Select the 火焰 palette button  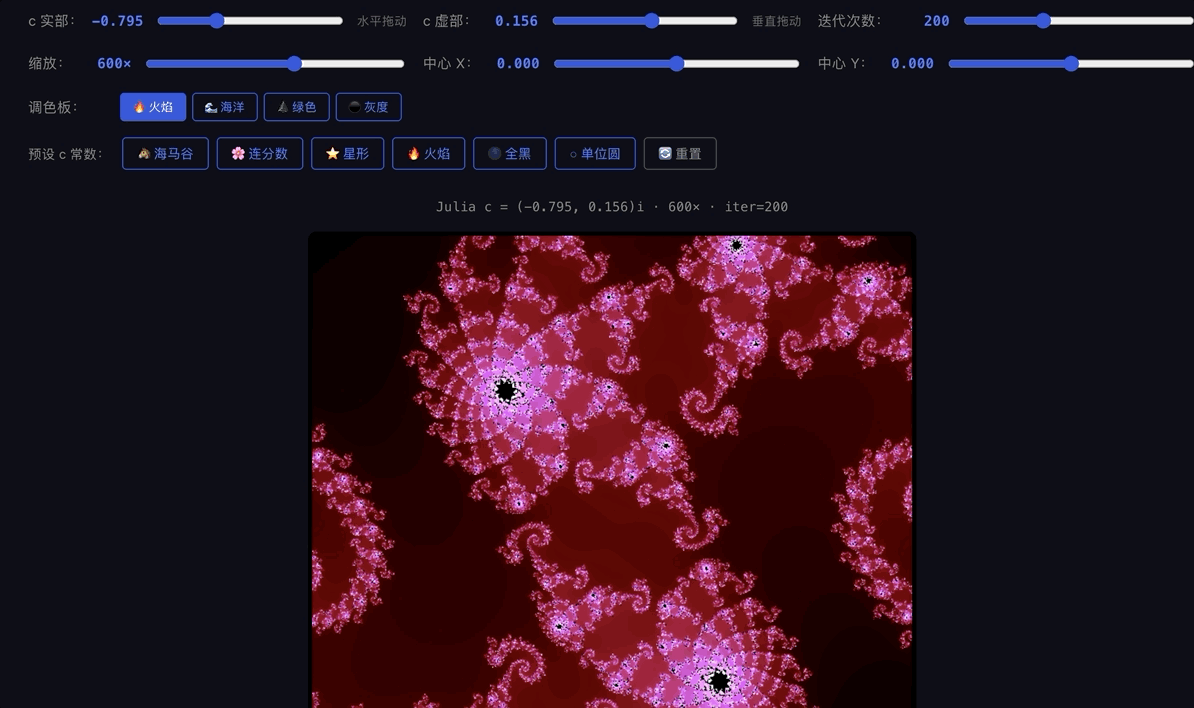coord(153,107)
